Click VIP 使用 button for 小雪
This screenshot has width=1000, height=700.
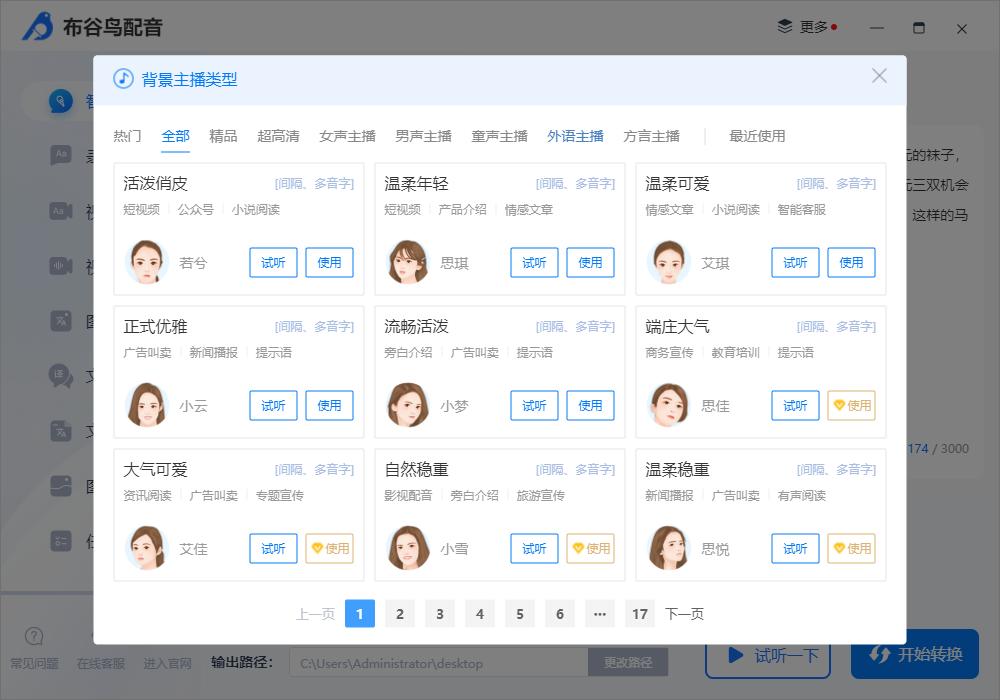point(590,548)
